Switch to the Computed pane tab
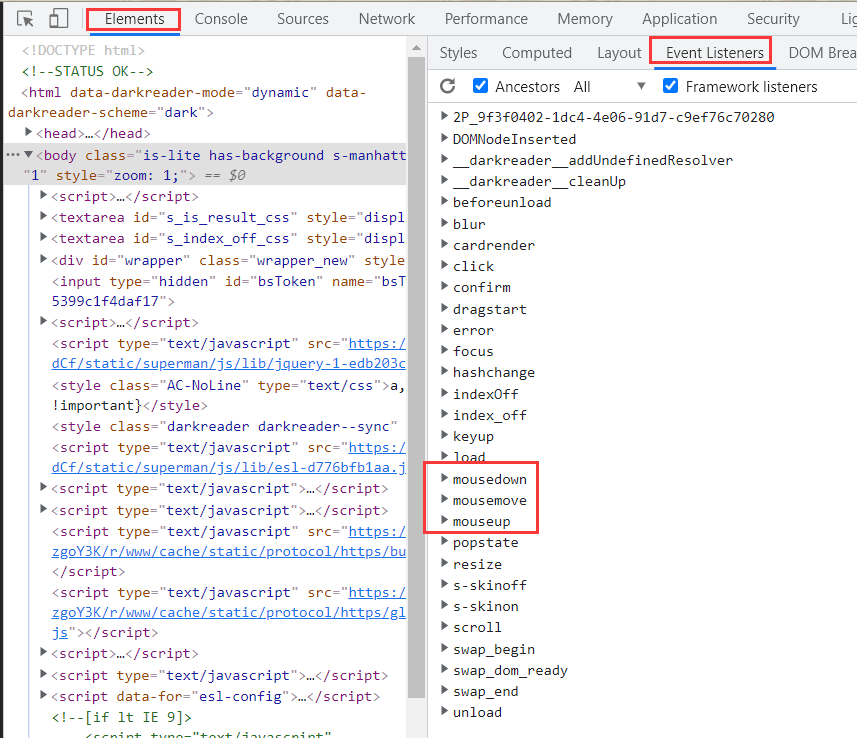 (536, 53)
